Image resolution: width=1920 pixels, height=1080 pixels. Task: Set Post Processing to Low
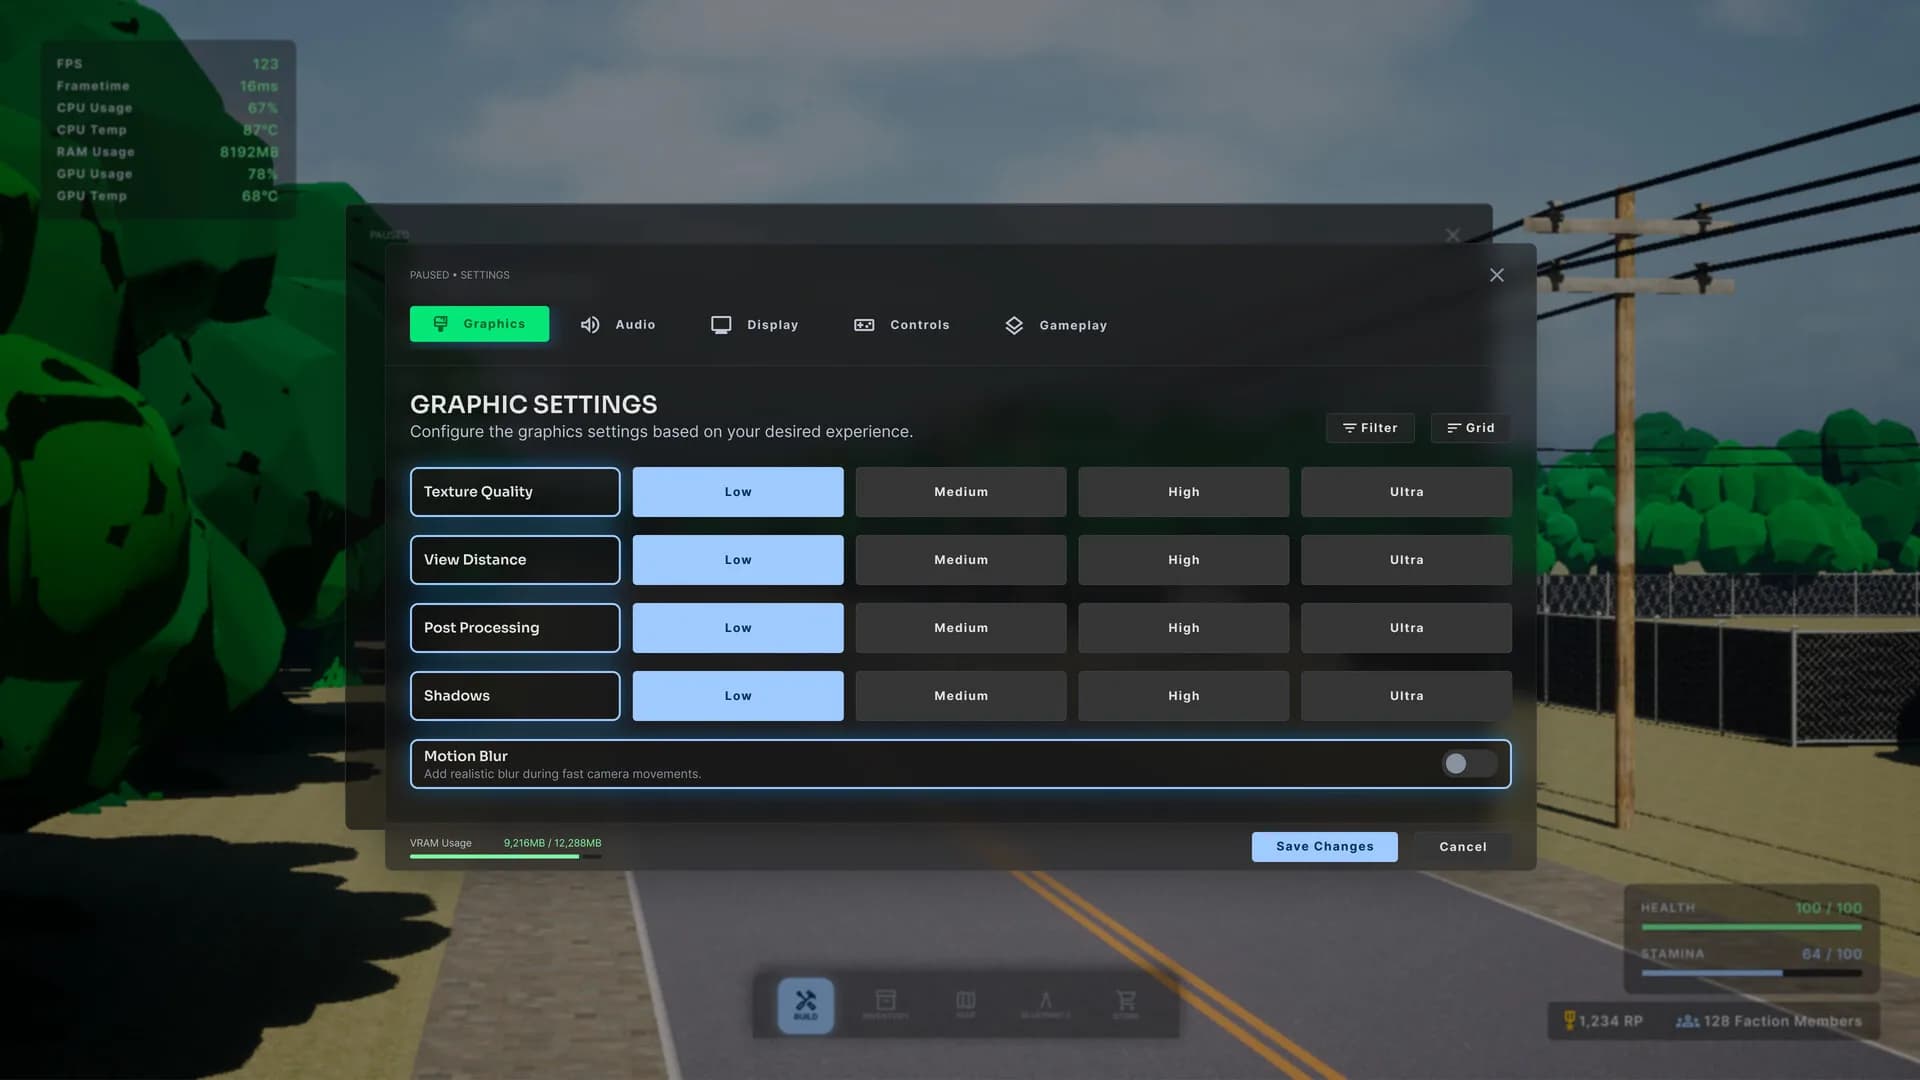tap(738, 628)
